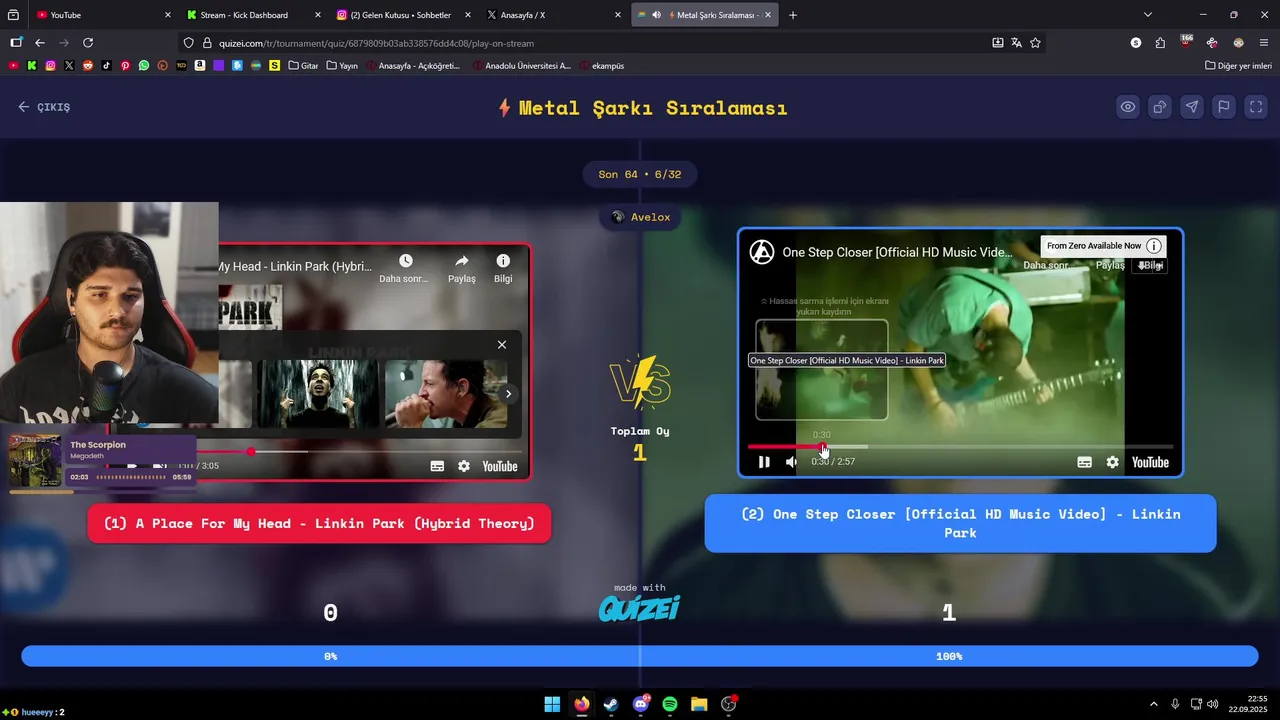
Task: Open the Firefox hamburger menu
Action: click(1264, 43)
